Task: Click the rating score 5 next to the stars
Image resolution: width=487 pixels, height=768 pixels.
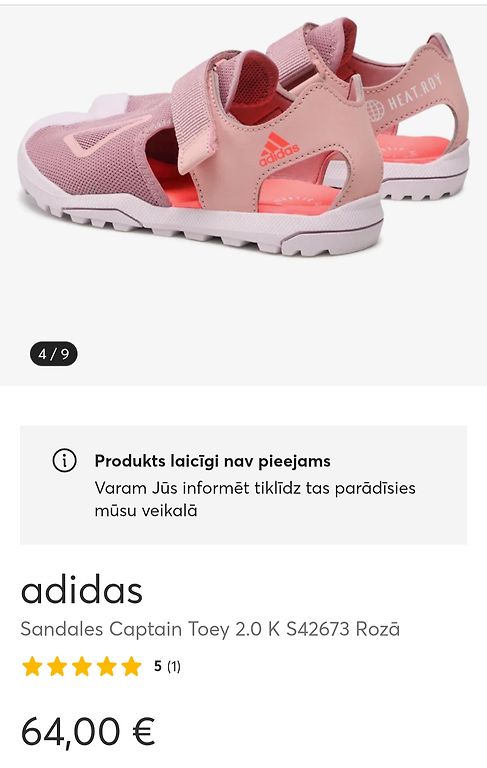Action: 157,666
